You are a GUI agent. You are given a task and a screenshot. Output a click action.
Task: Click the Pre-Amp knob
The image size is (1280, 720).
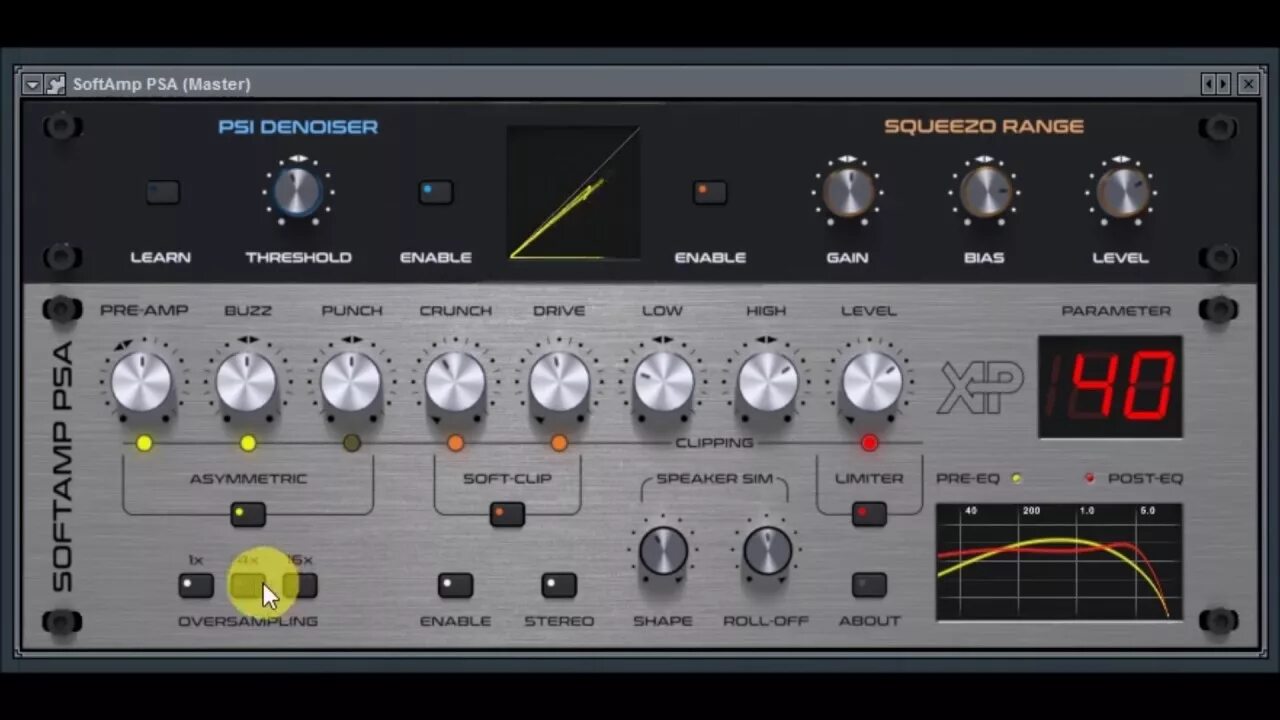[142, 382]
